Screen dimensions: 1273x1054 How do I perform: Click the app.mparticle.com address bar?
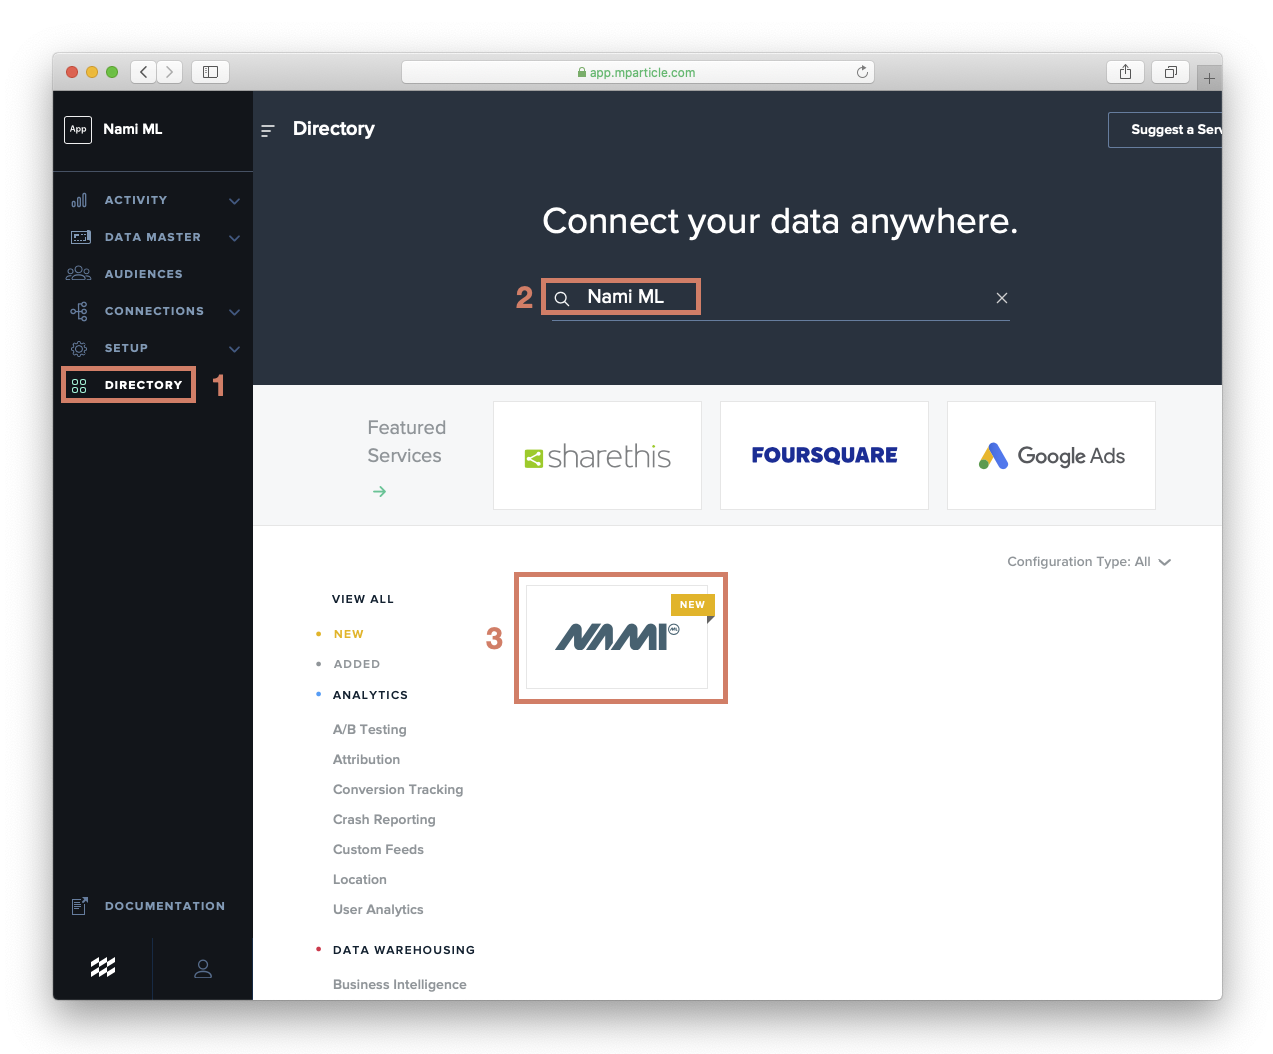[x=638, y=72]
